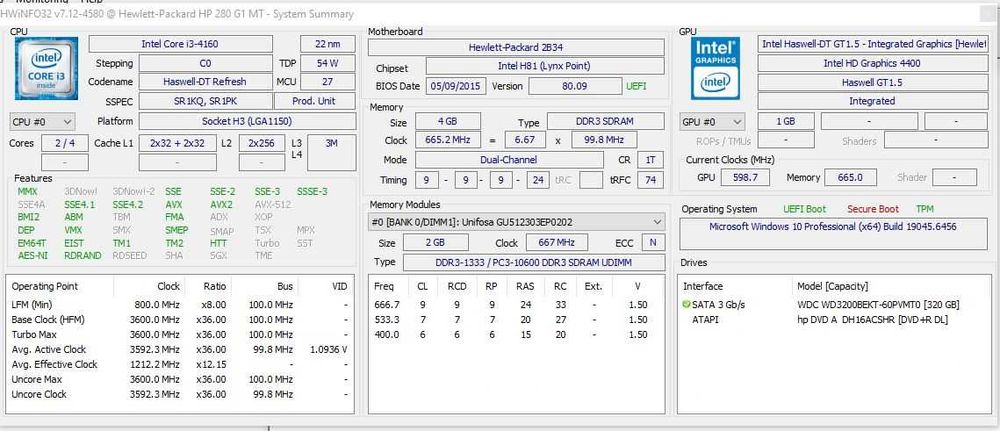Select the hp DVD A DH16ACSHR drive entry
The image size is (1000, 431).
[872, 319]
